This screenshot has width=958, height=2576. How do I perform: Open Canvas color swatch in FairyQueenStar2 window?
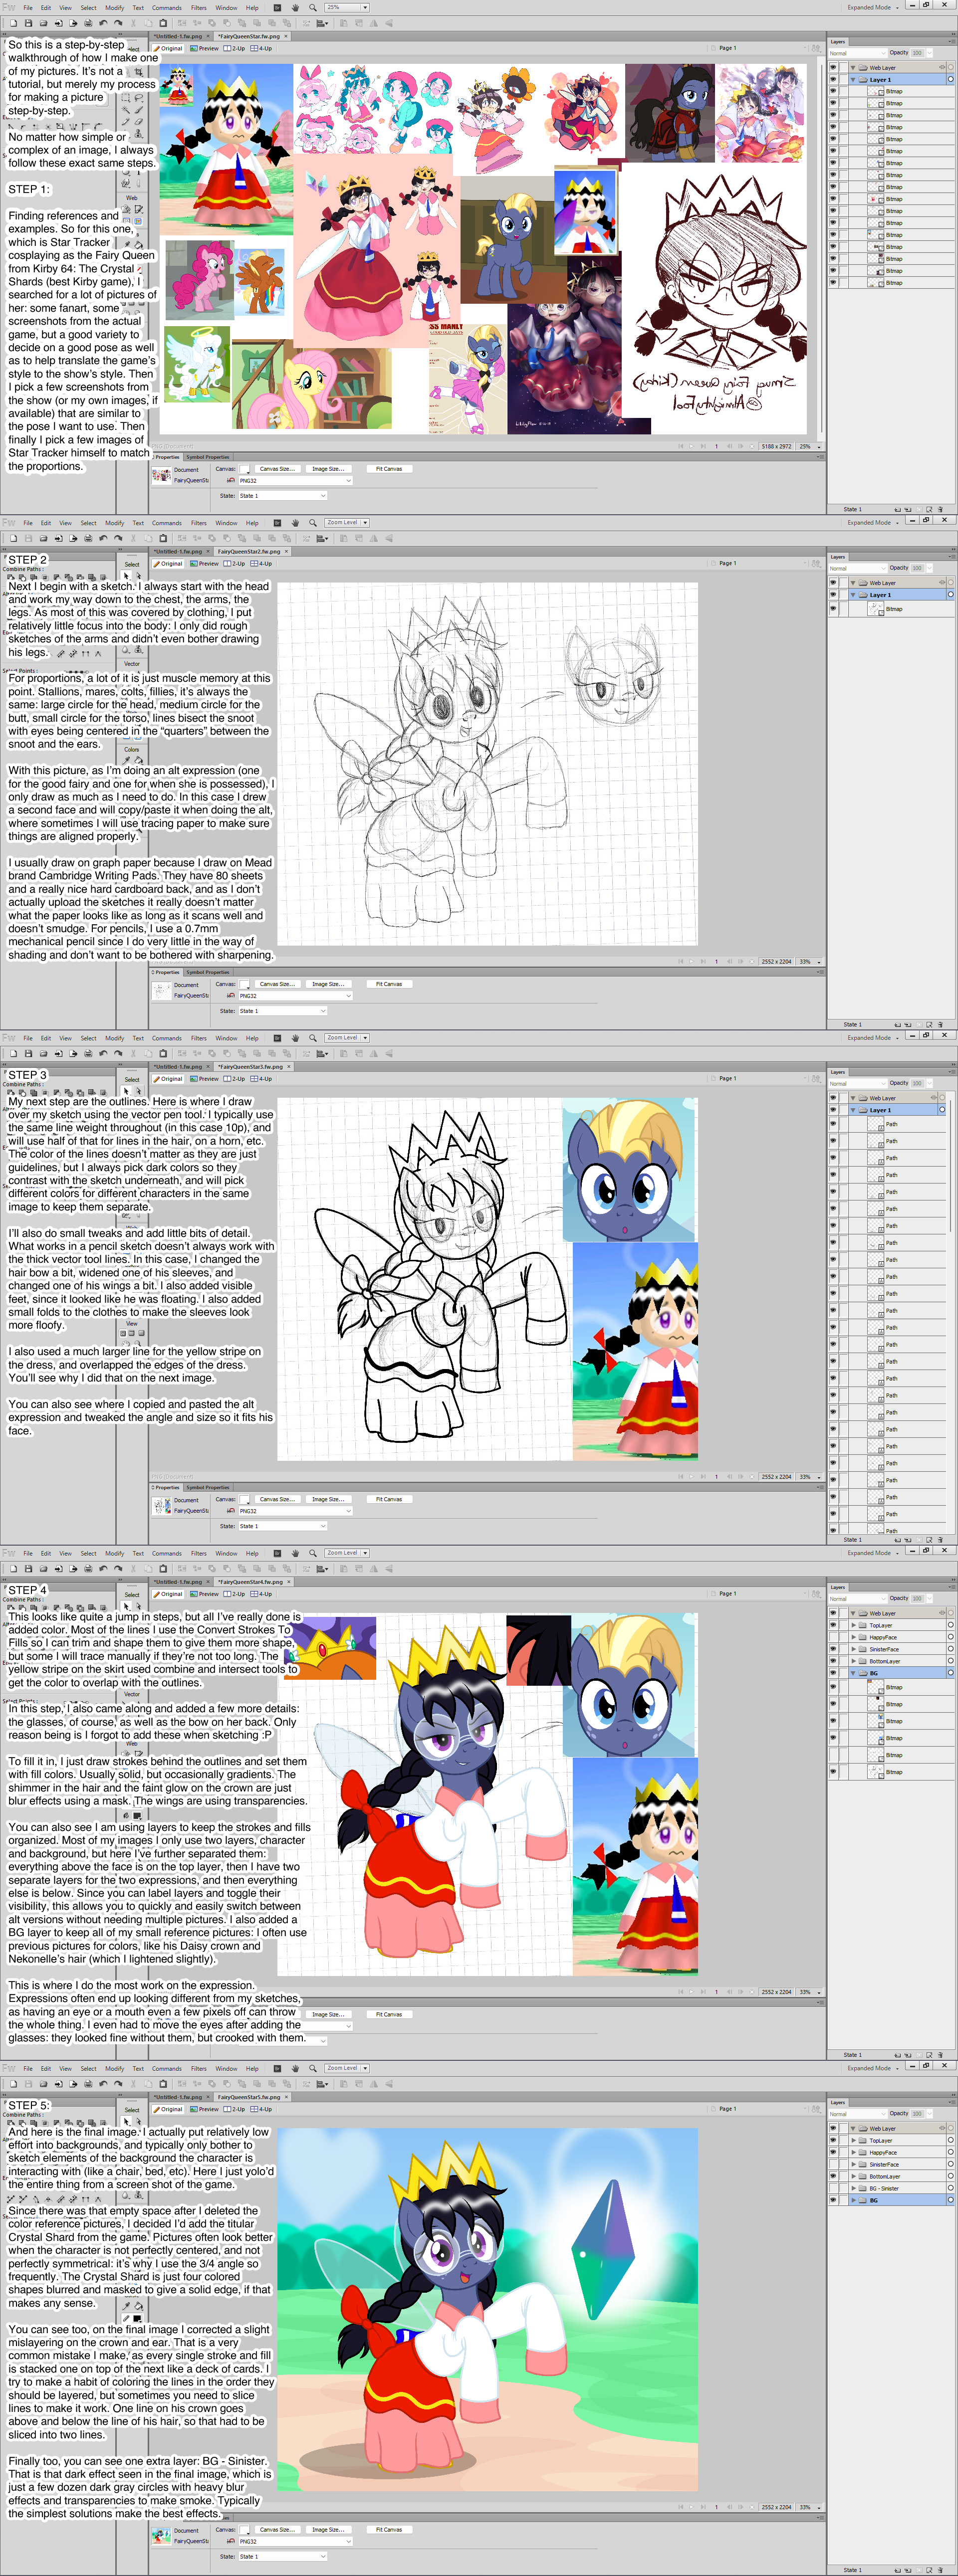click(x=244, y=984)
